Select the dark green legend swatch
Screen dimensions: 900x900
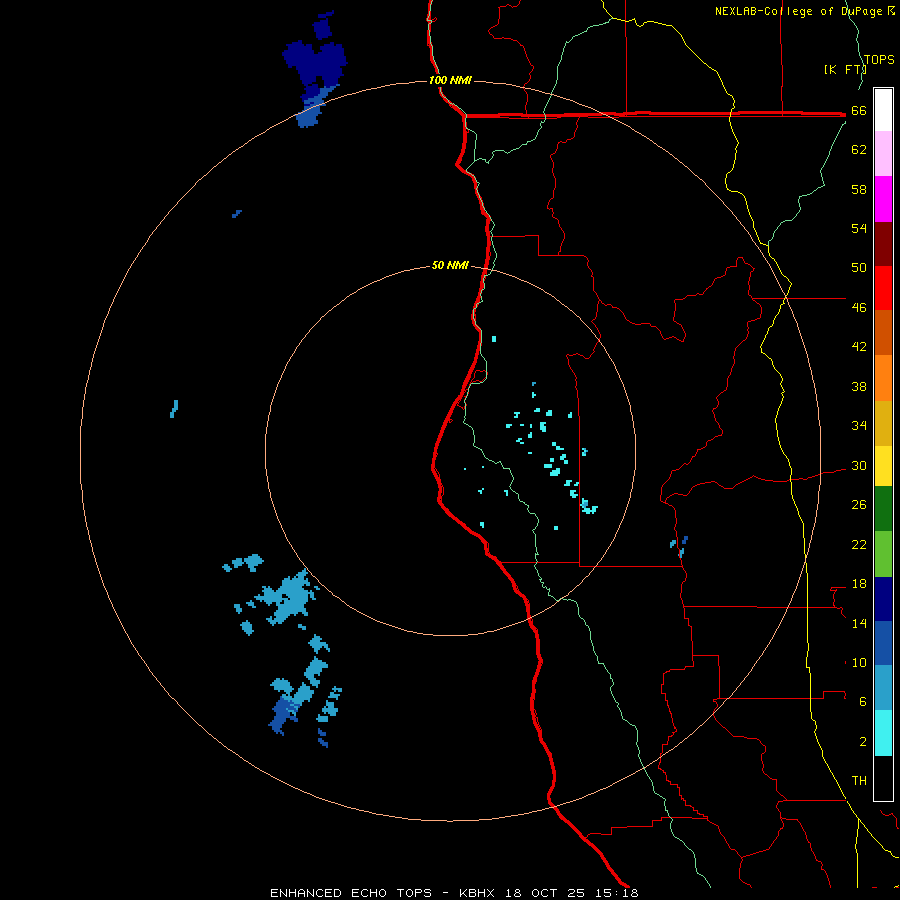pyautogui.click(x=883, y=509)
